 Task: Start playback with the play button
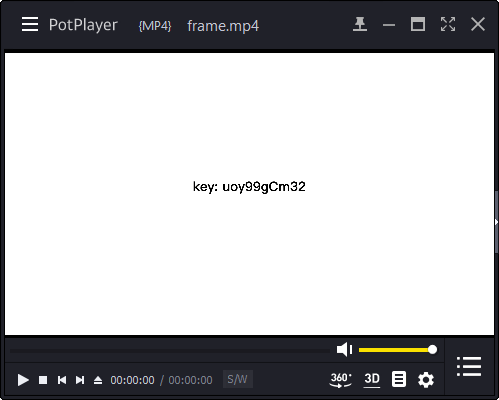coord(23,380)
